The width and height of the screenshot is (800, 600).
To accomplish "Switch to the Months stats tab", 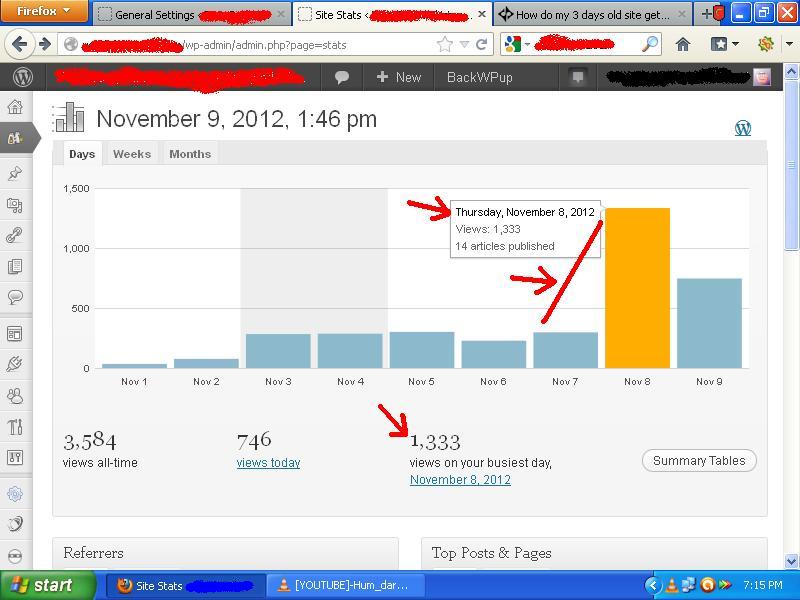I will pyautogui.click(x=190, y=154).
